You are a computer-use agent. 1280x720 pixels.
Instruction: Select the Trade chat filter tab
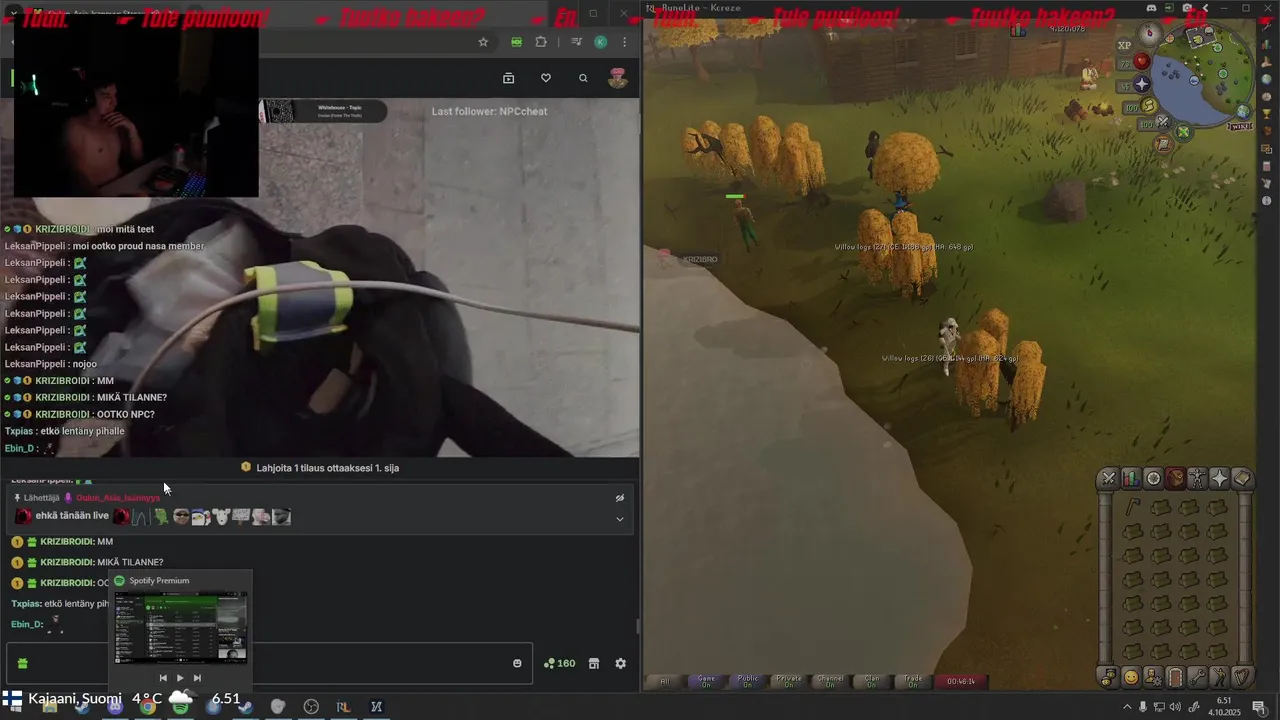click(913, 681)
